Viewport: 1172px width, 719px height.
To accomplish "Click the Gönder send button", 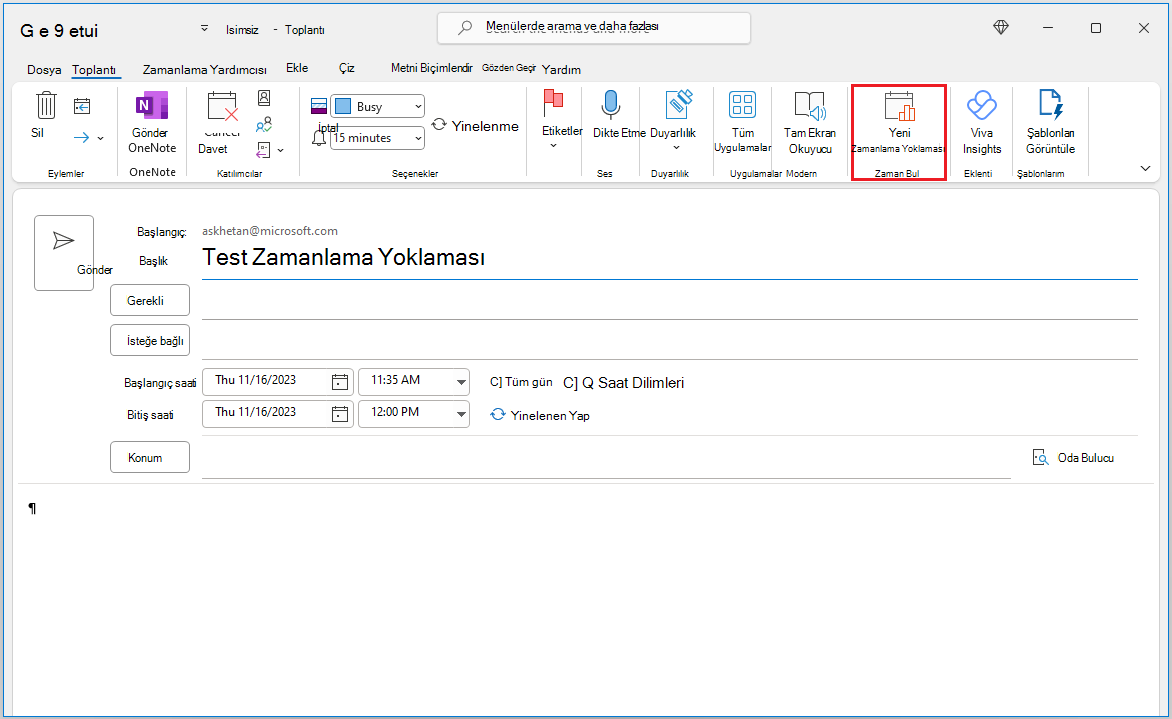I will (x=64, y=253).
